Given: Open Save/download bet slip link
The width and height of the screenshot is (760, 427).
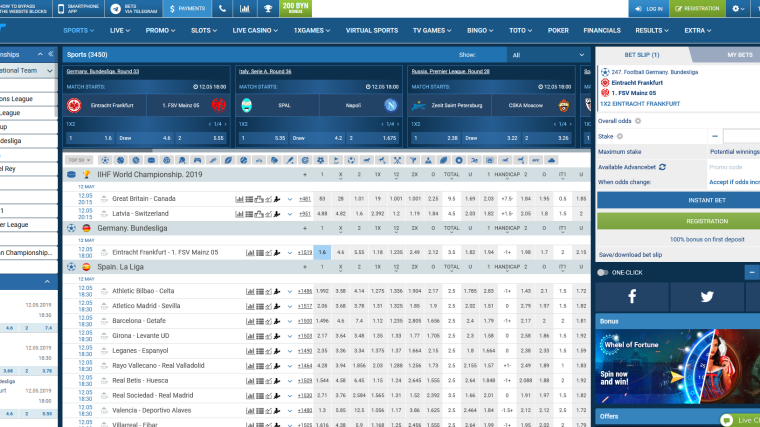Looking at the screenshot, I should coord(630,254).
